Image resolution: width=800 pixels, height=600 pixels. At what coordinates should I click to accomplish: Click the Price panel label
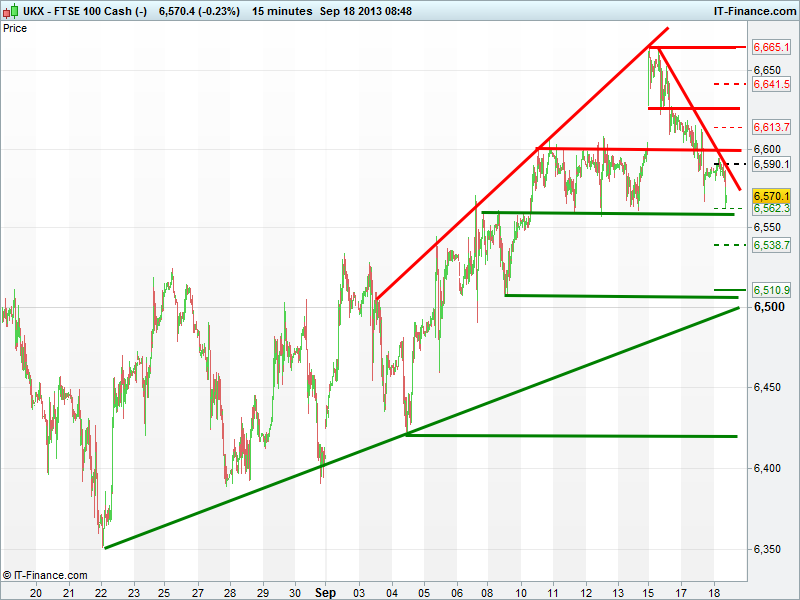(x=15, y=28)
